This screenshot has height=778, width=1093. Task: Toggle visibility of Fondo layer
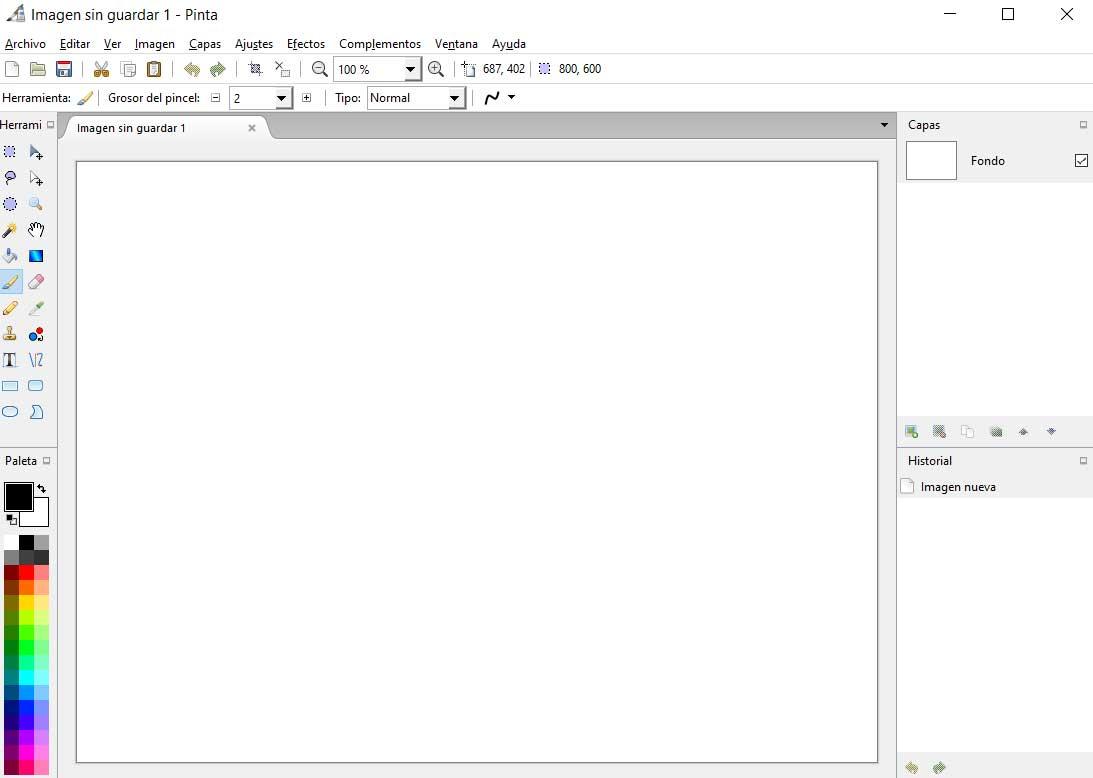coord(1081,160)
